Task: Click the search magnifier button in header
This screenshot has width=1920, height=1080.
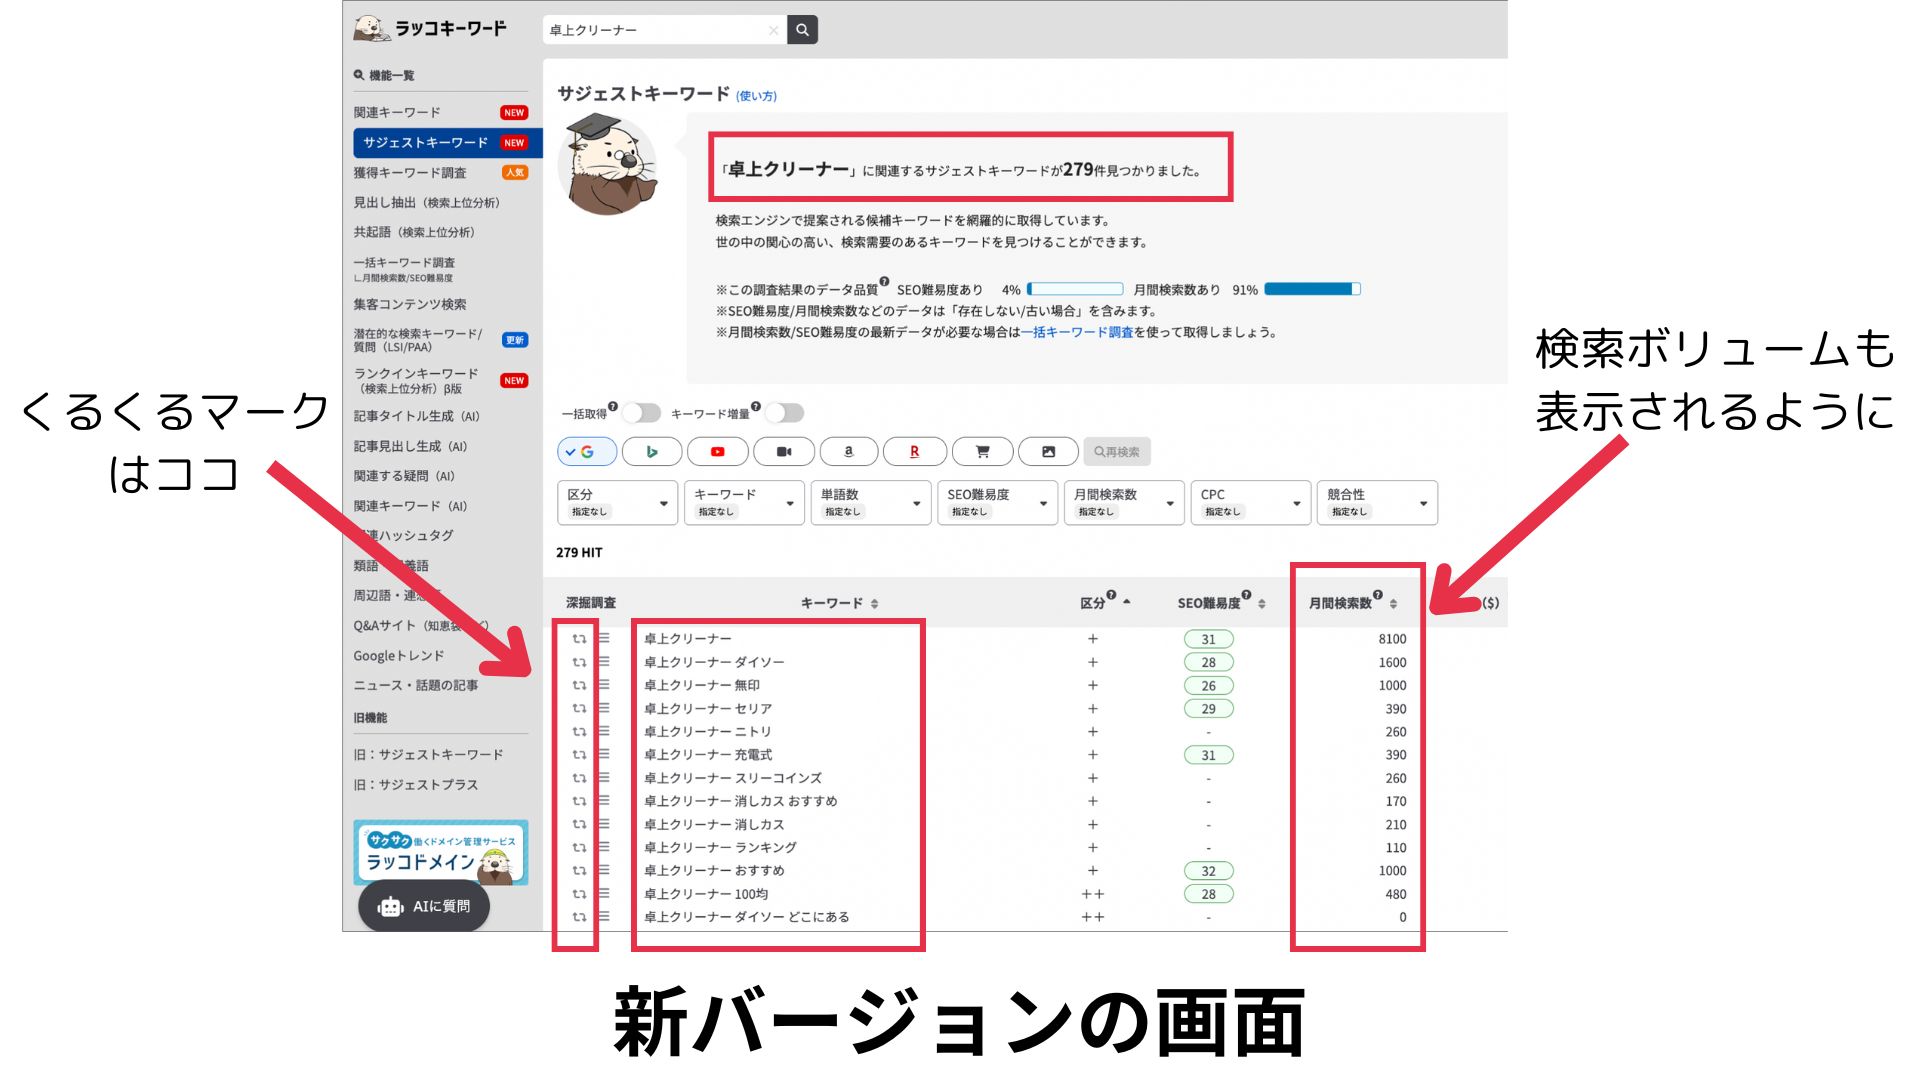Action: 802,30
